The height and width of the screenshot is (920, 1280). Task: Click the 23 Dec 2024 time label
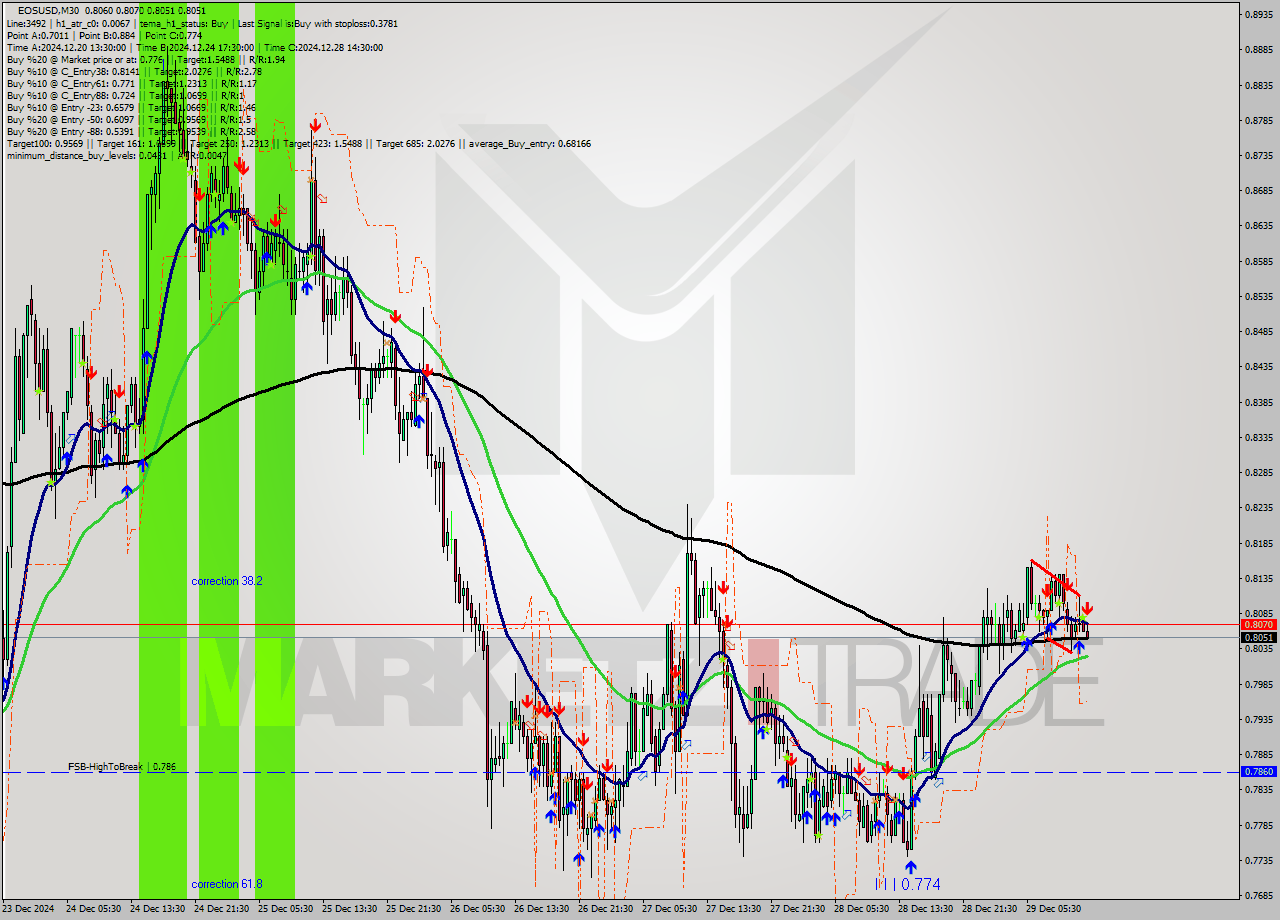[28, 909]
